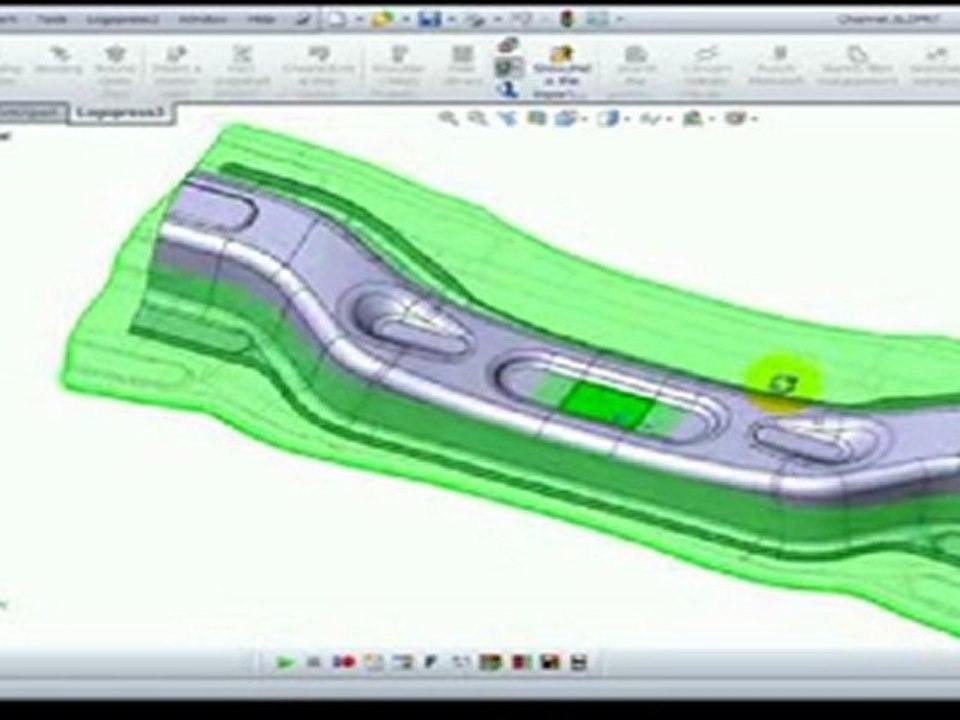Click the Open file folder icon
The width and height of the screenshot is (960, 720).
tap(383, 20)
